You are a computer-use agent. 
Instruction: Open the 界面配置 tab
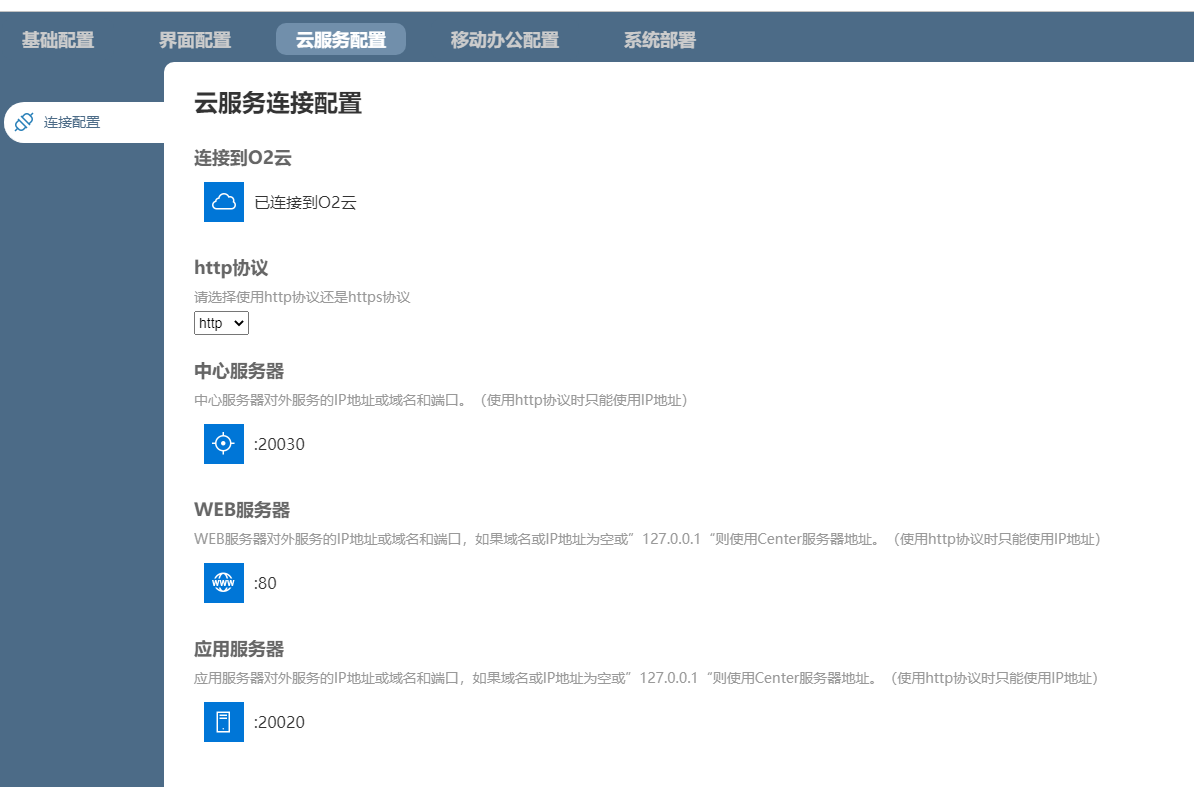tap(195, 40)
